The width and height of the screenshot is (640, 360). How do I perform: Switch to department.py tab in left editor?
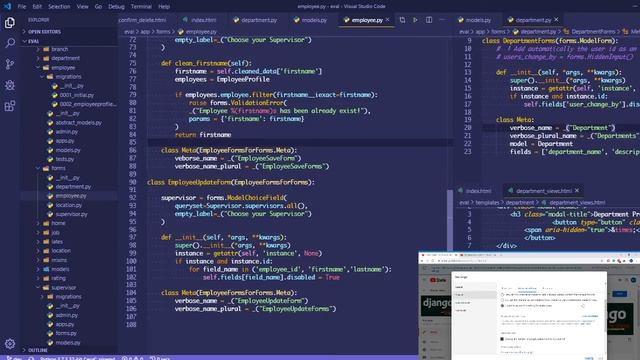click(255, 20)
